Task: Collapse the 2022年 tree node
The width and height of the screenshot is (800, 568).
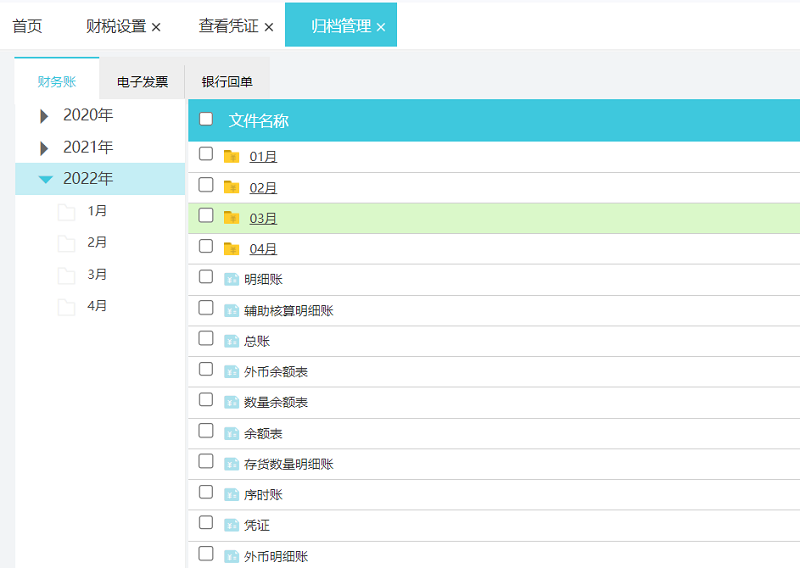Action: tap(45, 180)
